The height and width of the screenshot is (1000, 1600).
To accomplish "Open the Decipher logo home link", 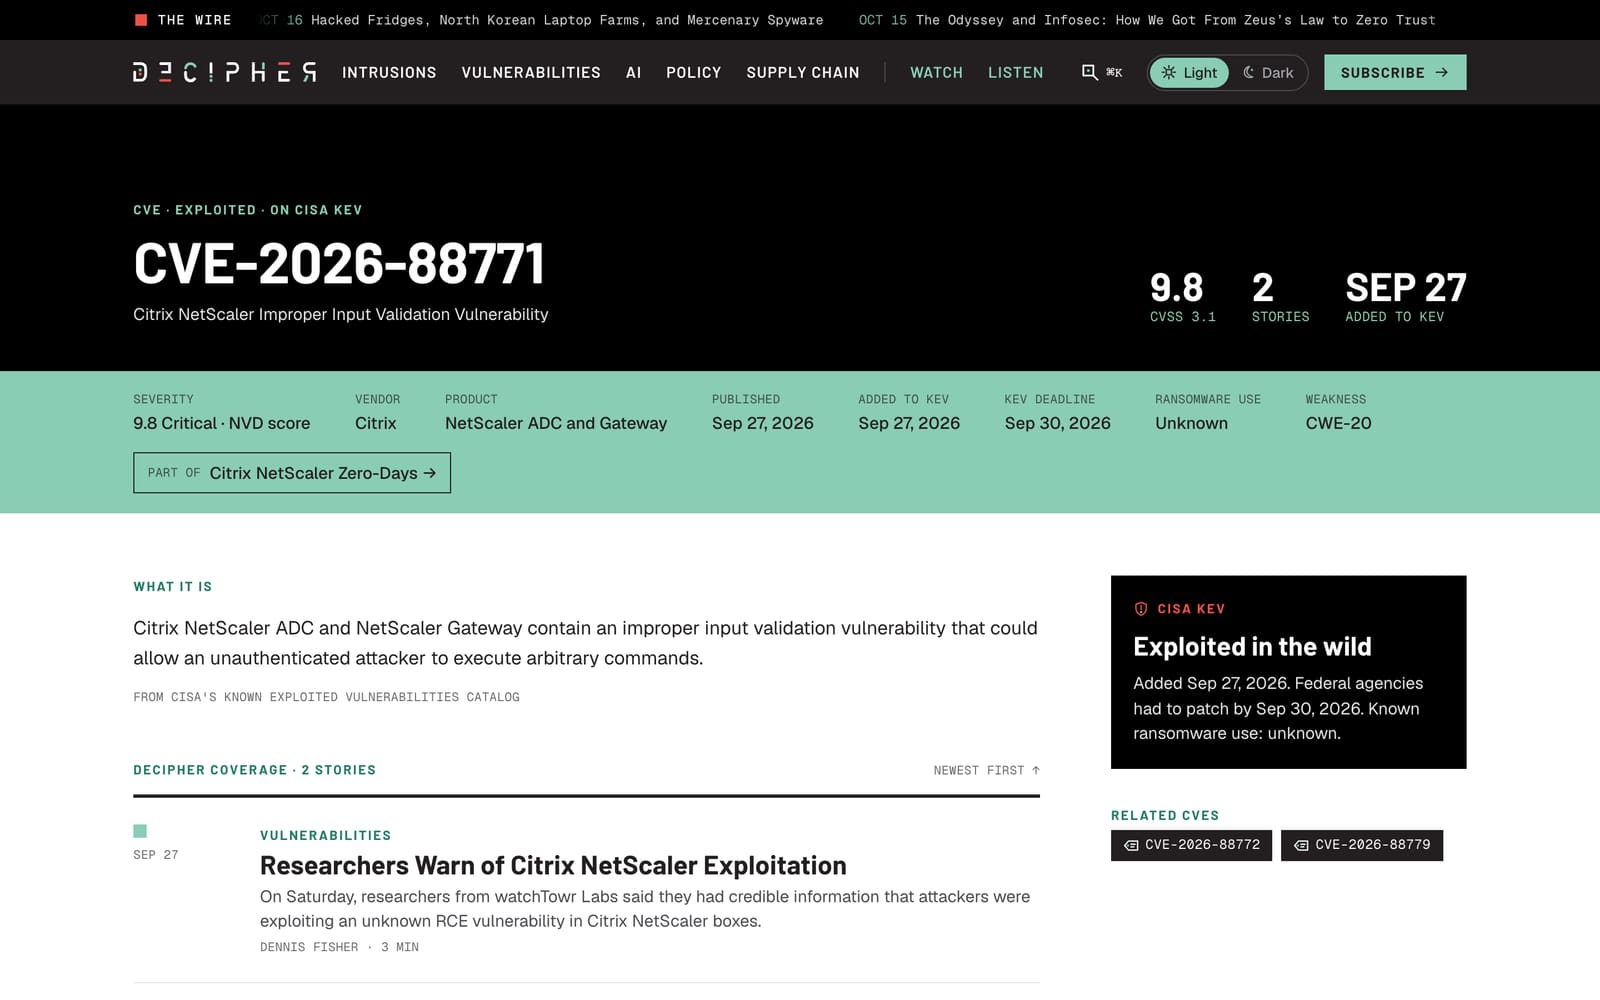I will (x=225, y=72).
